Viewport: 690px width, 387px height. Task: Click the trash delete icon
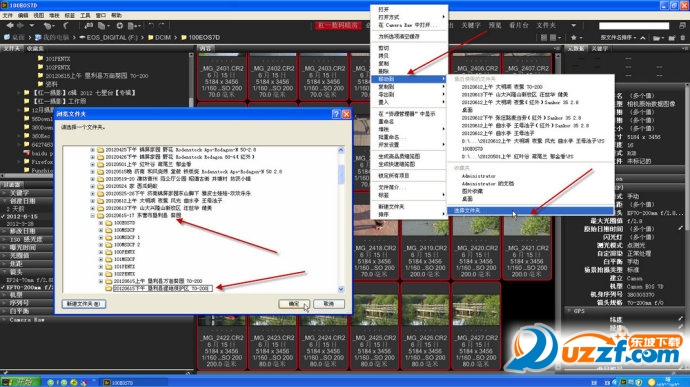click(x=683, y=38)
